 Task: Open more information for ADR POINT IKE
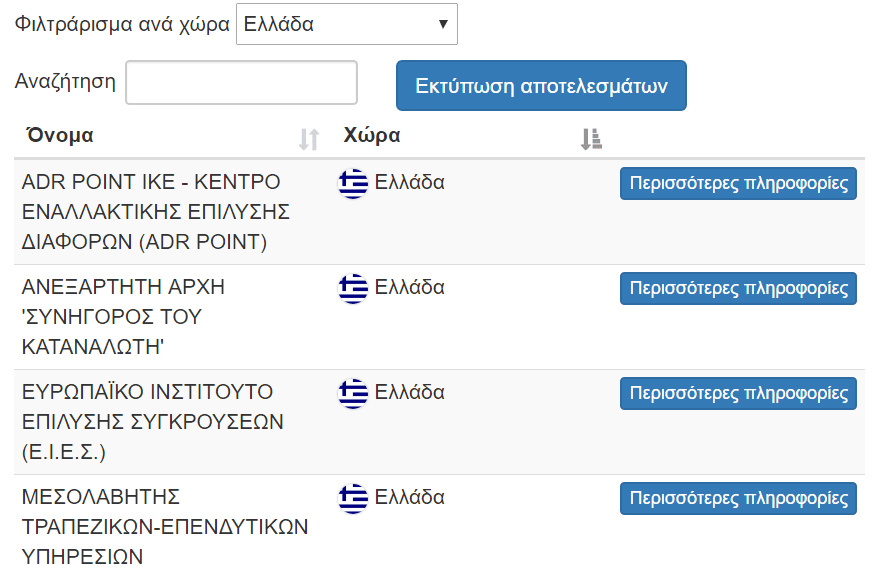(x=738, y=183)
